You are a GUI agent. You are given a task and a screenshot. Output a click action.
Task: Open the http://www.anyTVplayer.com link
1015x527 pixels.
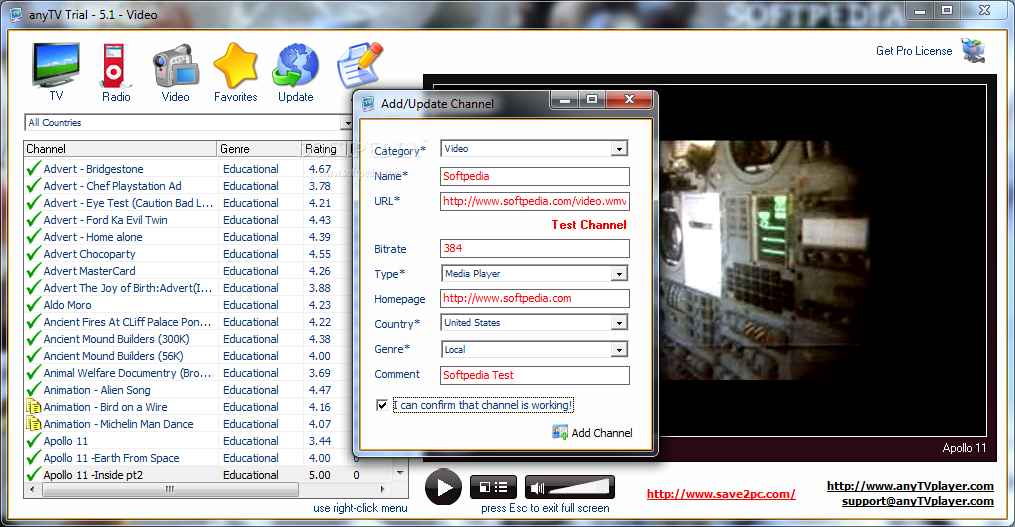[910, 486]
